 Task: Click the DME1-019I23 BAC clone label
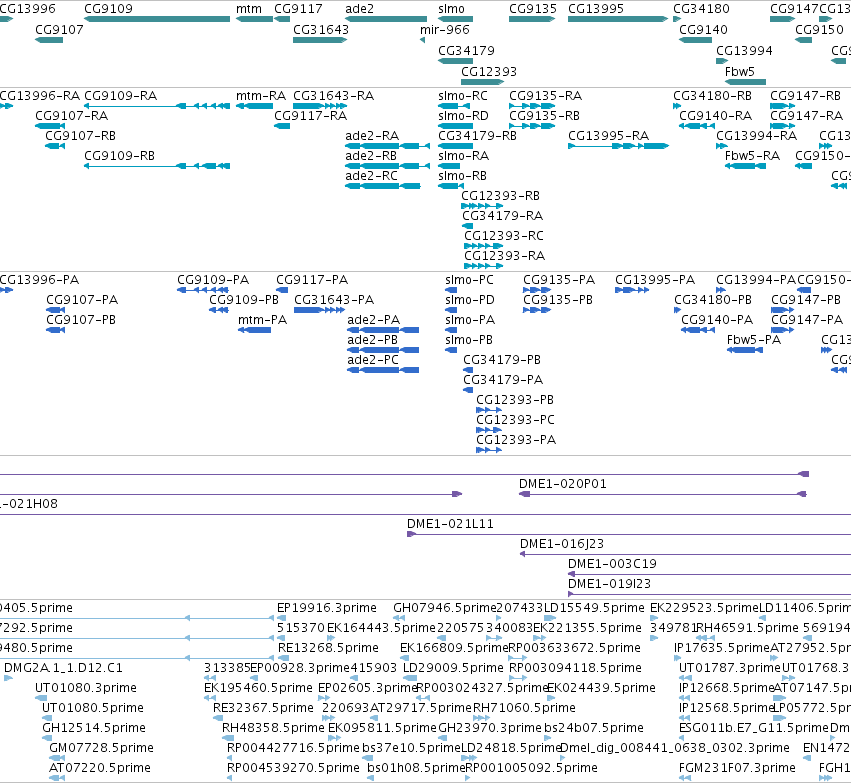pos(609,584)
